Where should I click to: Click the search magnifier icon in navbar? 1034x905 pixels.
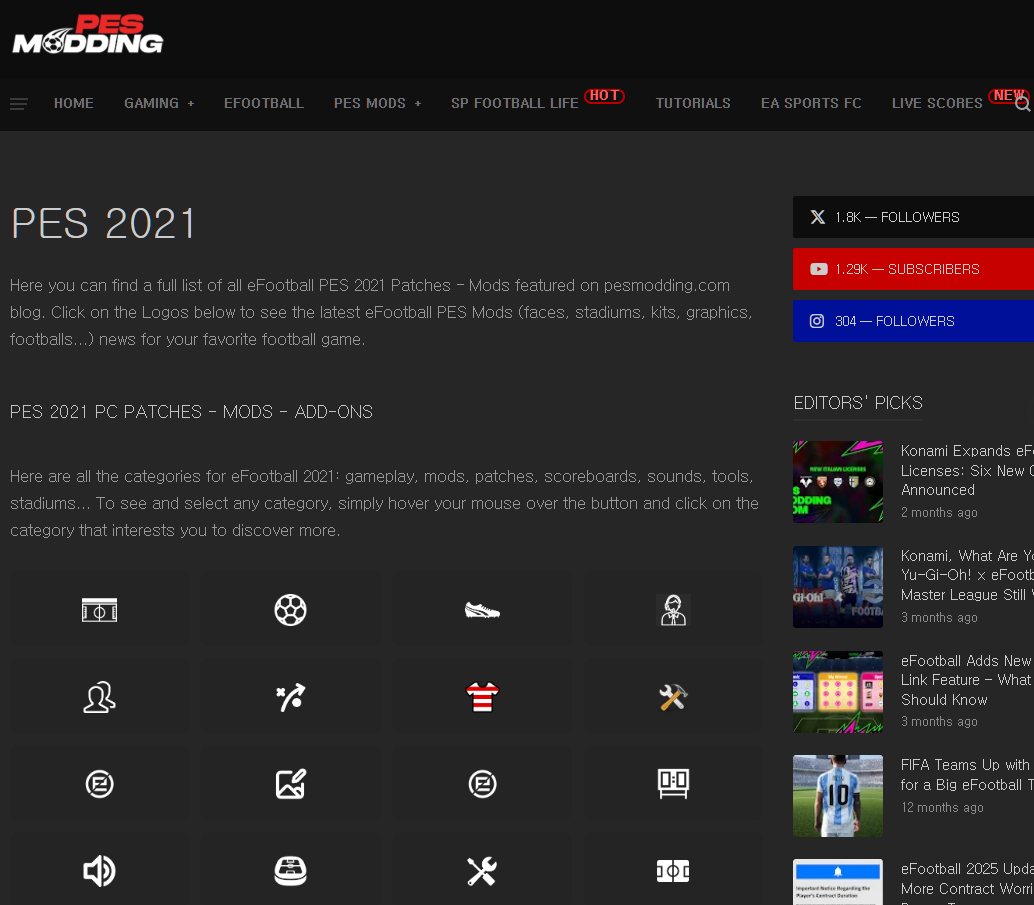pyautogui.click(x=1023, y=104)
